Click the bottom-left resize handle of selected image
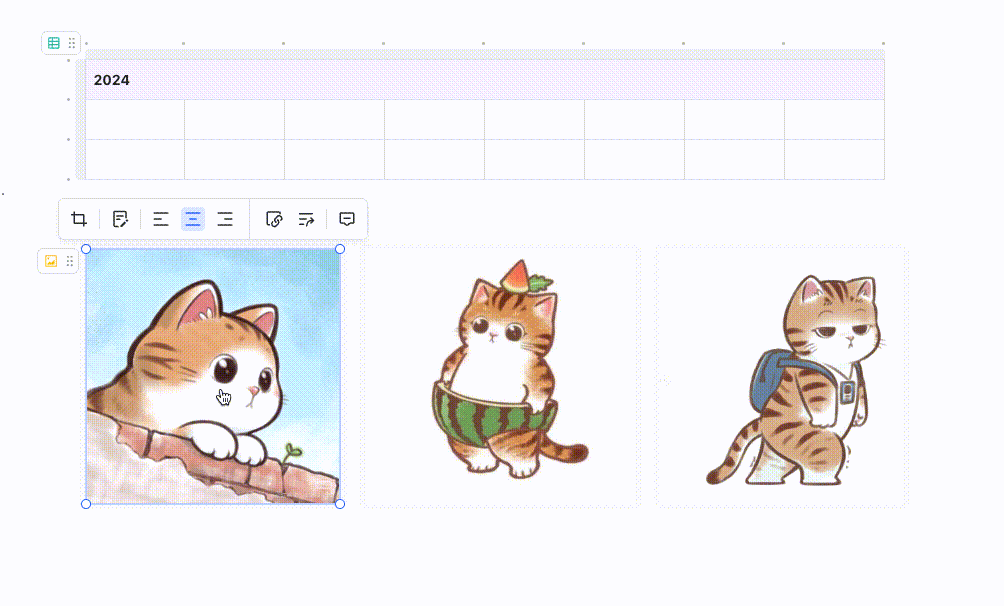The width and height of the screenshot is (1004, 606). (86, 504)
